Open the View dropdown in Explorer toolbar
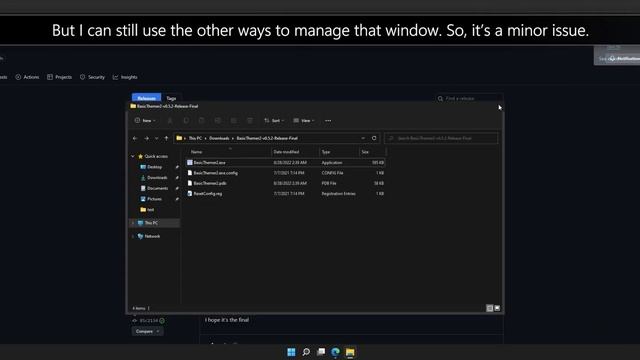Viewport: 640px width, 360px height. (304, 120)
